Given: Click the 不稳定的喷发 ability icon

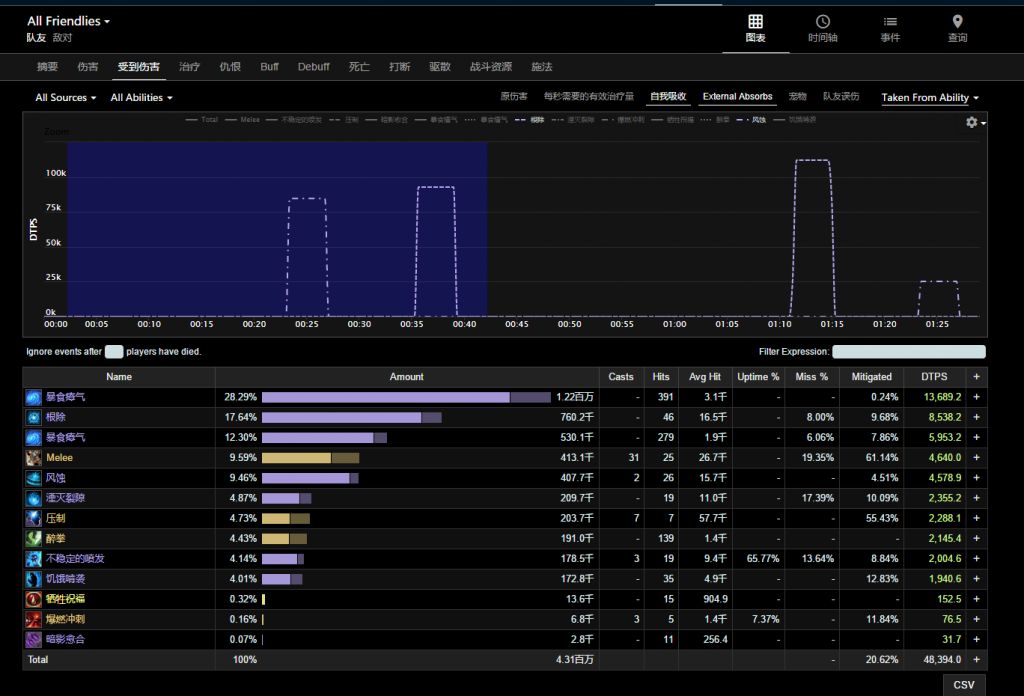Looking at the screenshot, I should [33, 559].
